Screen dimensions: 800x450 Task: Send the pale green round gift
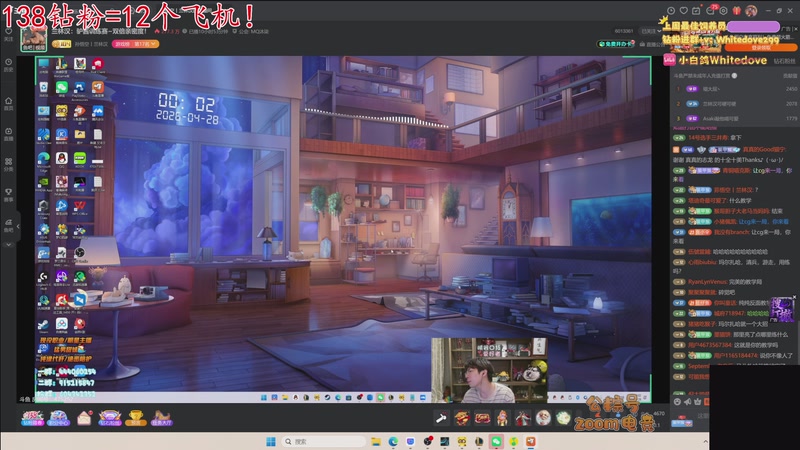tap(563, 418)
